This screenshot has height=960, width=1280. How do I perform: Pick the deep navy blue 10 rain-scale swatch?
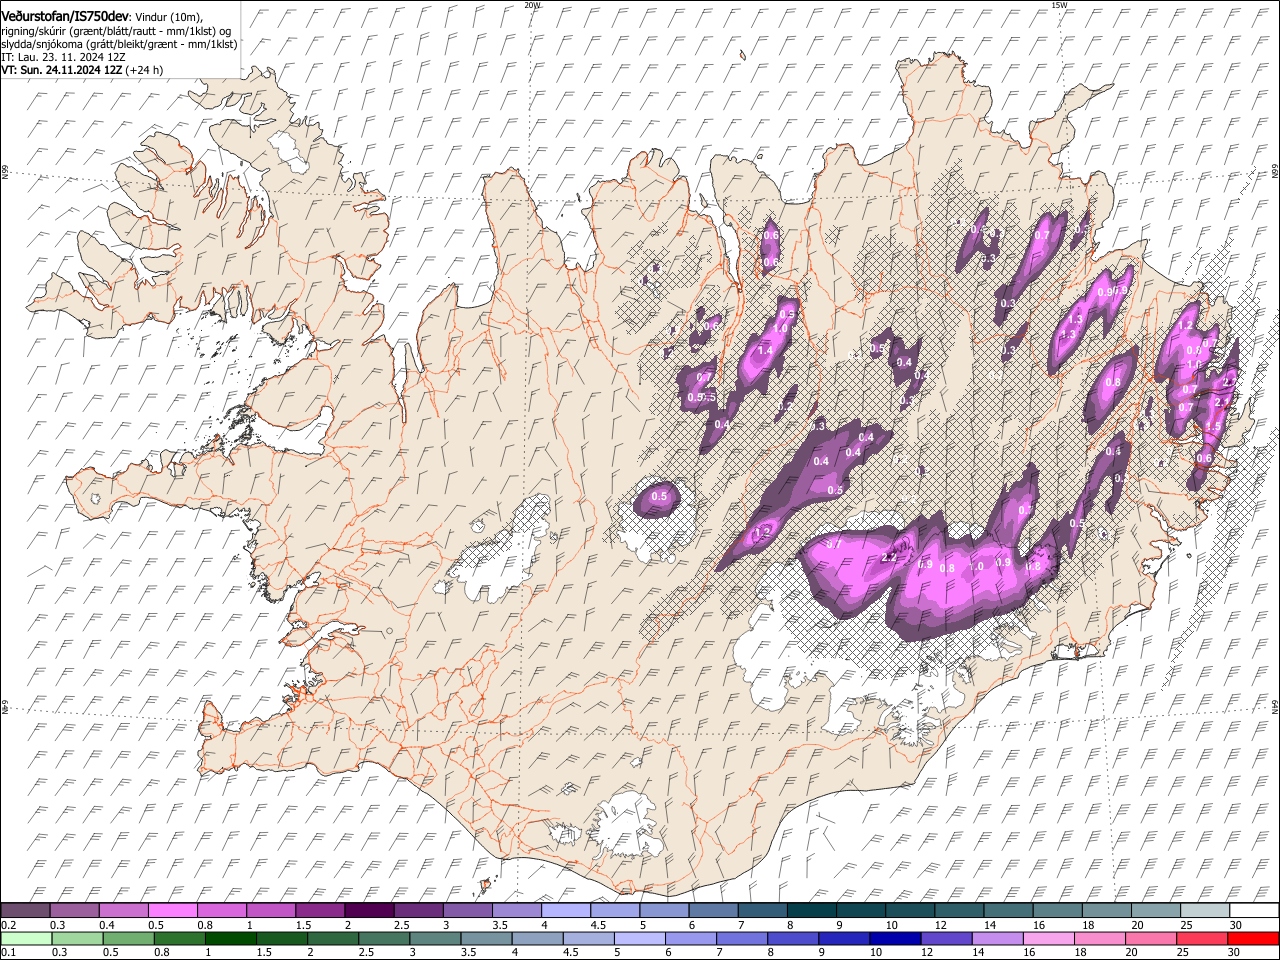point(895,938)
